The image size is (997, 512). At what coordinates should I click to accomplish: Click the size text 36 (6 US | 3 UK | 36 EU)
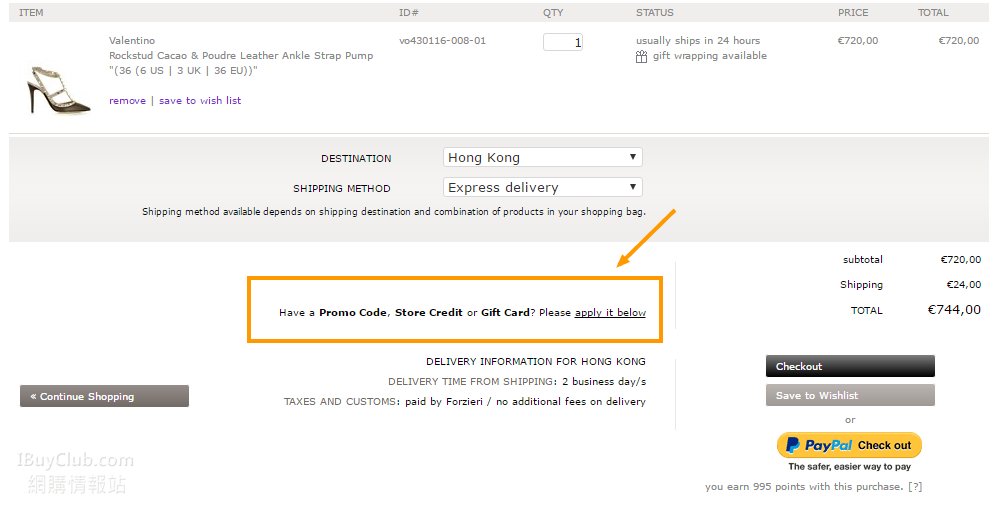[x=183, y=71]
